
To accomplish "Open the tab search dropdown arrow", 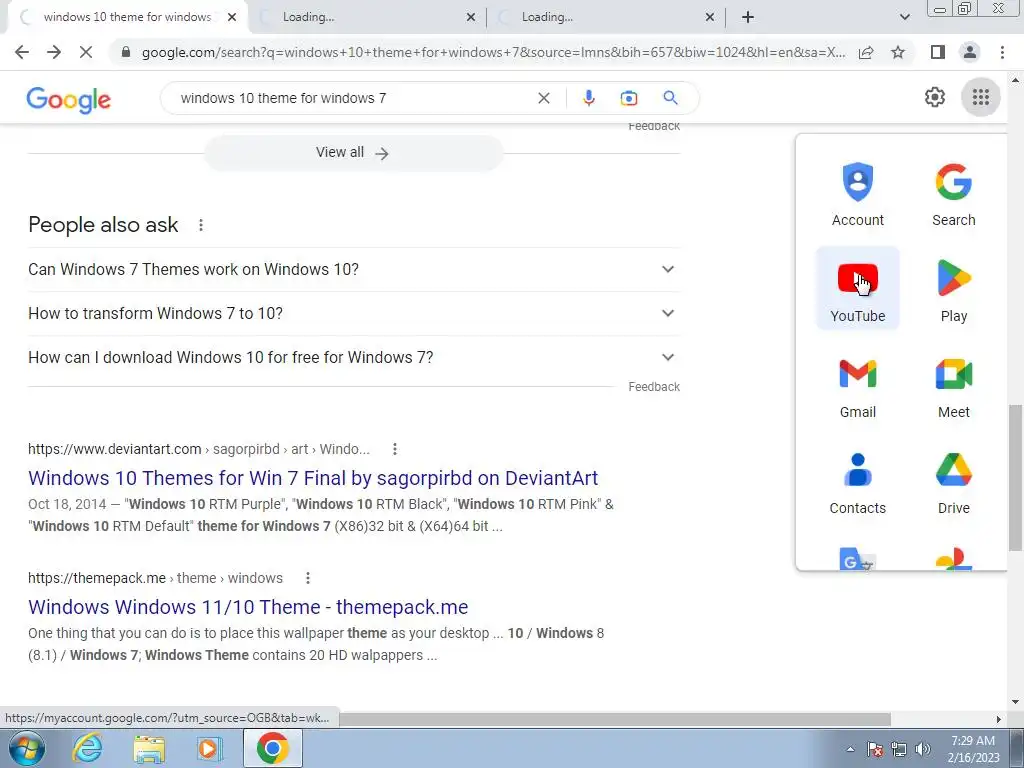I will (904, 17).
